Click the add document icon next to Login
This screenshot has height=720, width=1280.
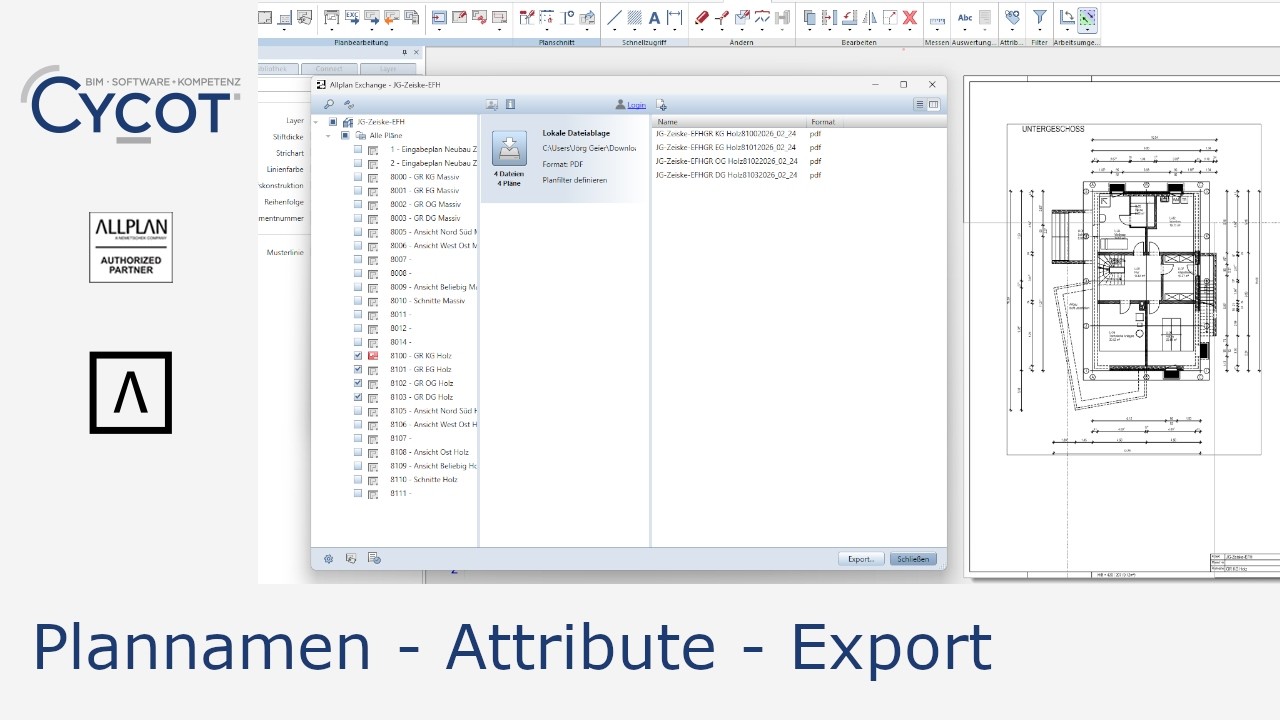click(661, 104)
